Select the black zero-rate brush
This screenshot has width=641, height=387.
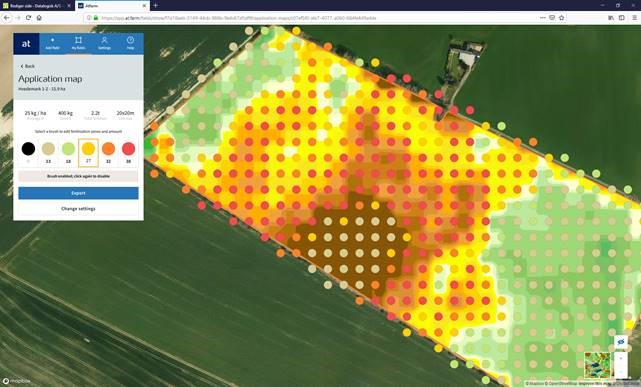coord(28,149)
